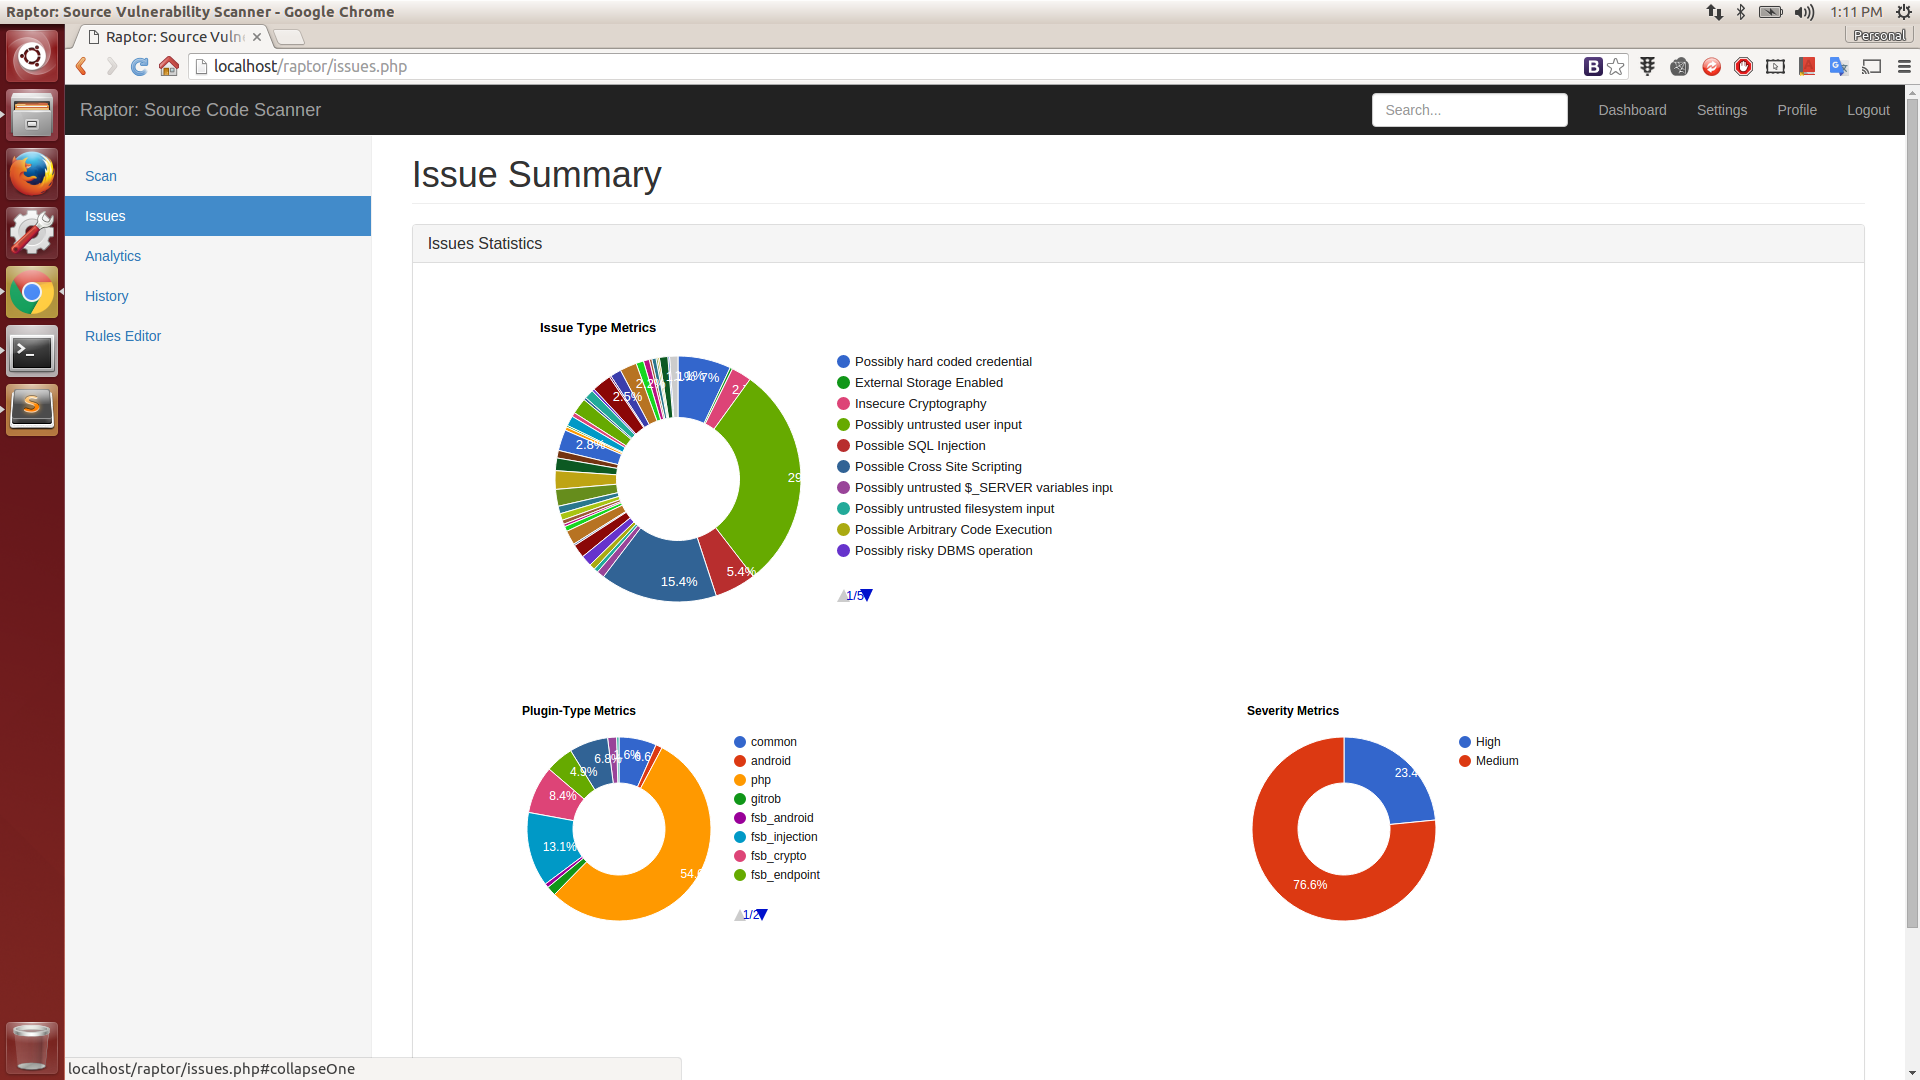
Task: Open the Chrome menu via hamburger icon
Action: [1904, 66]
